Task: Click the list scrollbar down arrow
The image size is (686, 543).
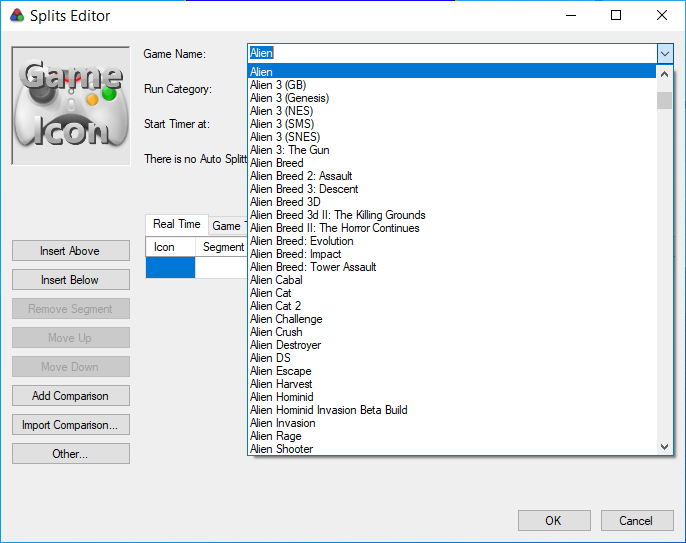Action: pyautogui.click(x=664, y=446)
